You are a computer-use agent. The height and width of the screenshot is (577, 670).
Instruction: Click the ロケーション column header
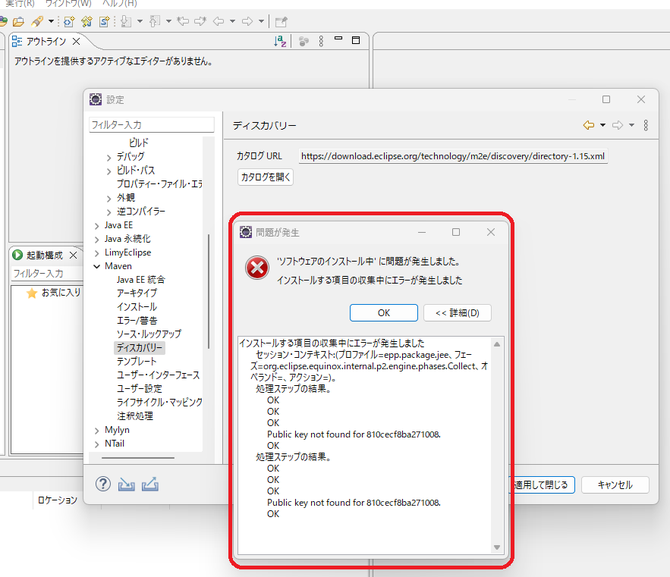tap(58, 500)
